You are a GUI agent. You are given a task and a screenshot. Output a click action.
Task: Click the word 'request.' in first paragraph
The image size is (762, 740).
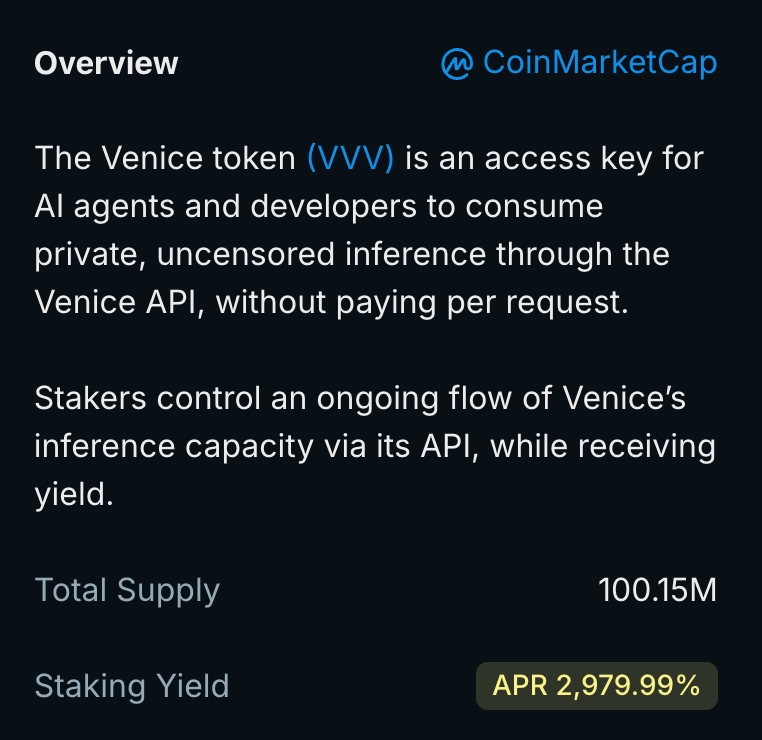[x=568, y=304]
